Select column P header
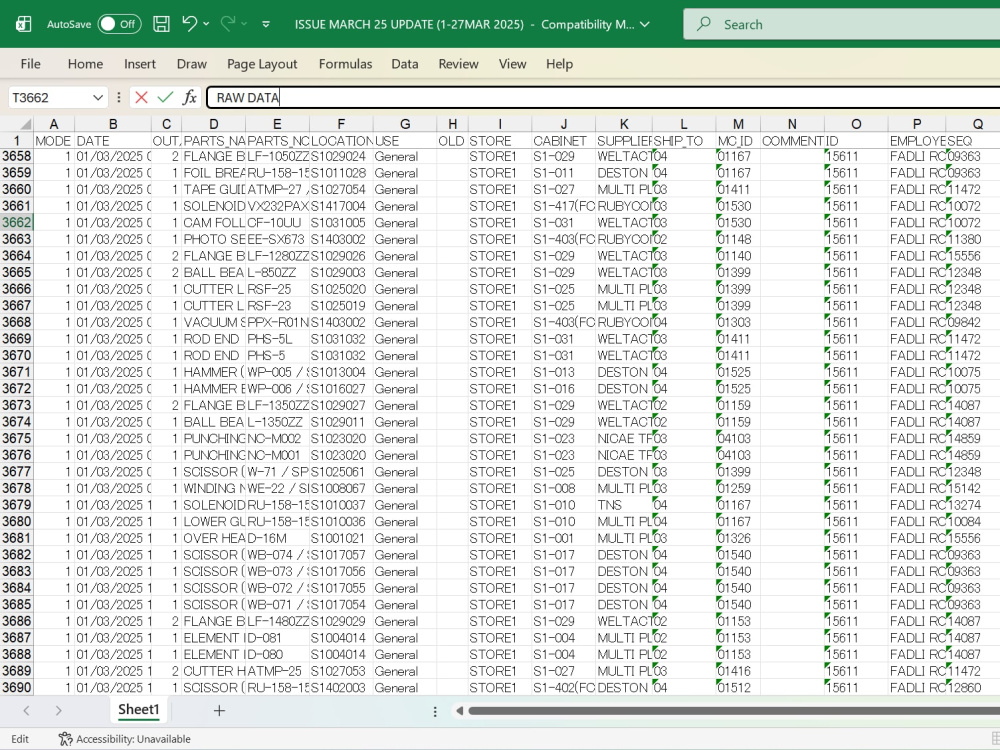The image size is (1000, 750). click(916, 124)
